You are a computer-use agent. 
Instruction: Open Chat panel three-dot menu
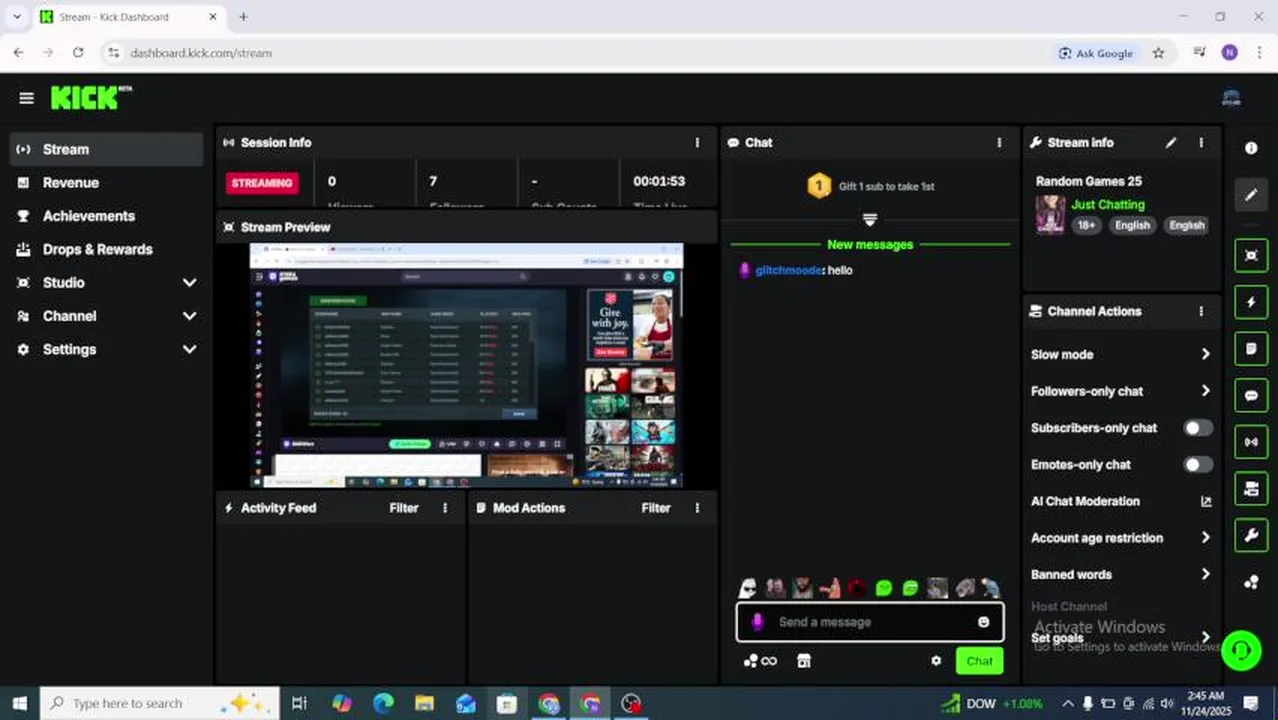[999, 143]
